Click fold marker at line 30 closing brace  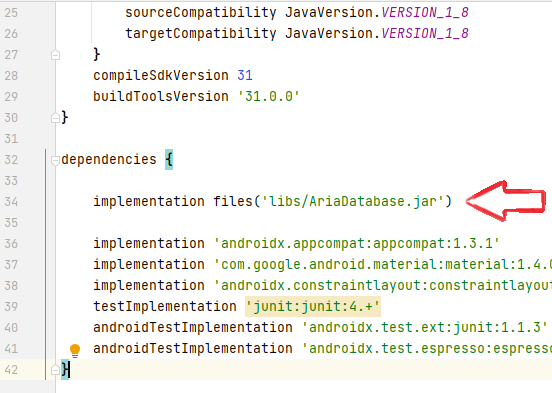coord(55,118)
